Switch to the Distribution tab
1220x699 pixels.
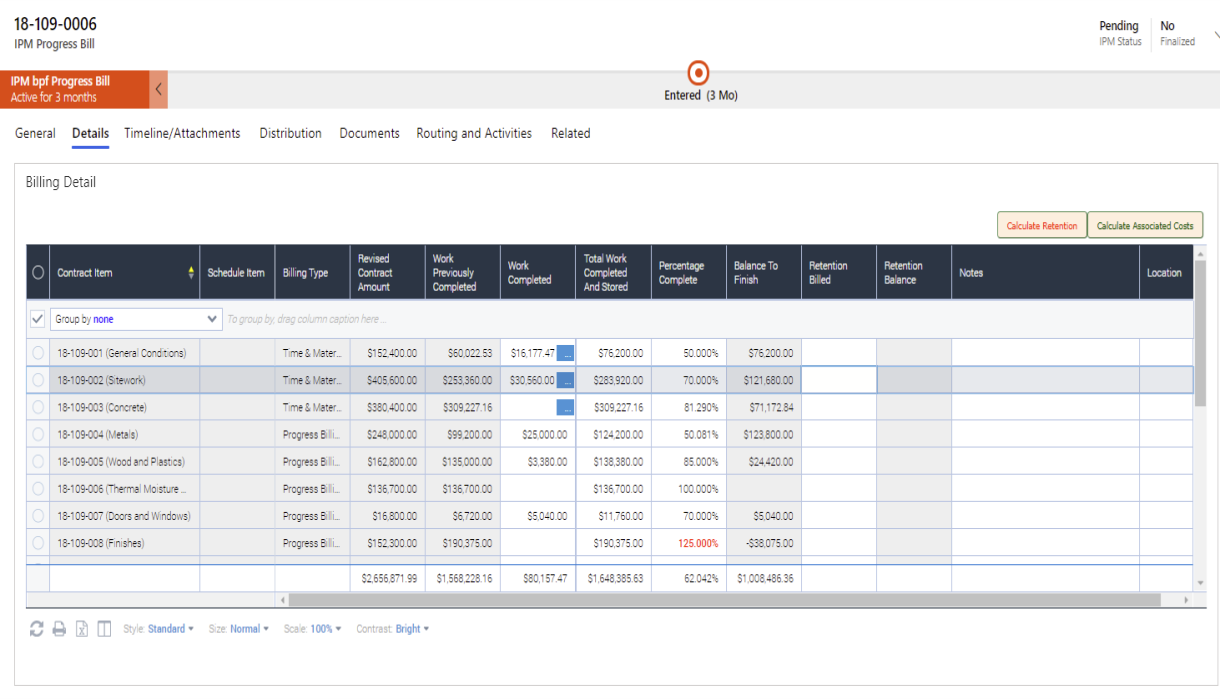point(290,133)
